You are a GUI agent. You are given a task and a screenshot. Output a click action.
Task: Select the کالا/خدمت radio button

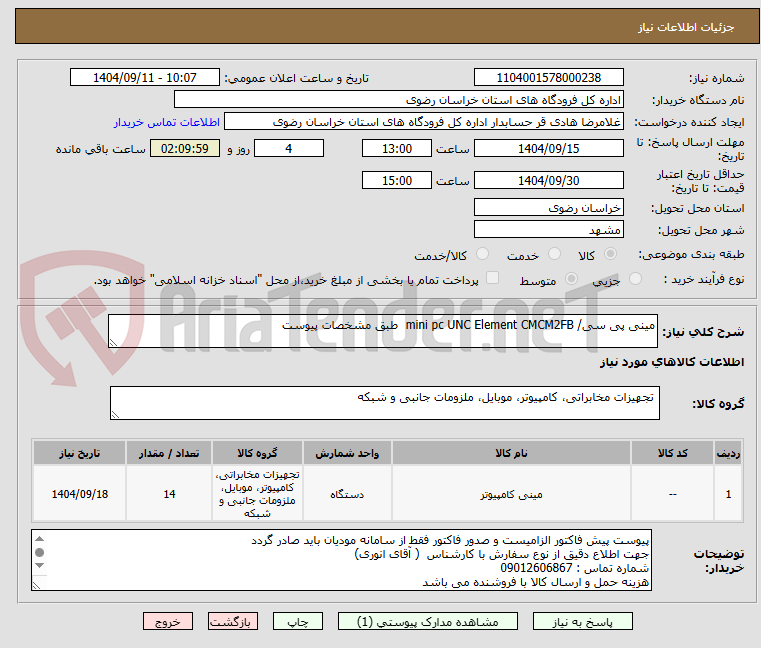(482, 254)
